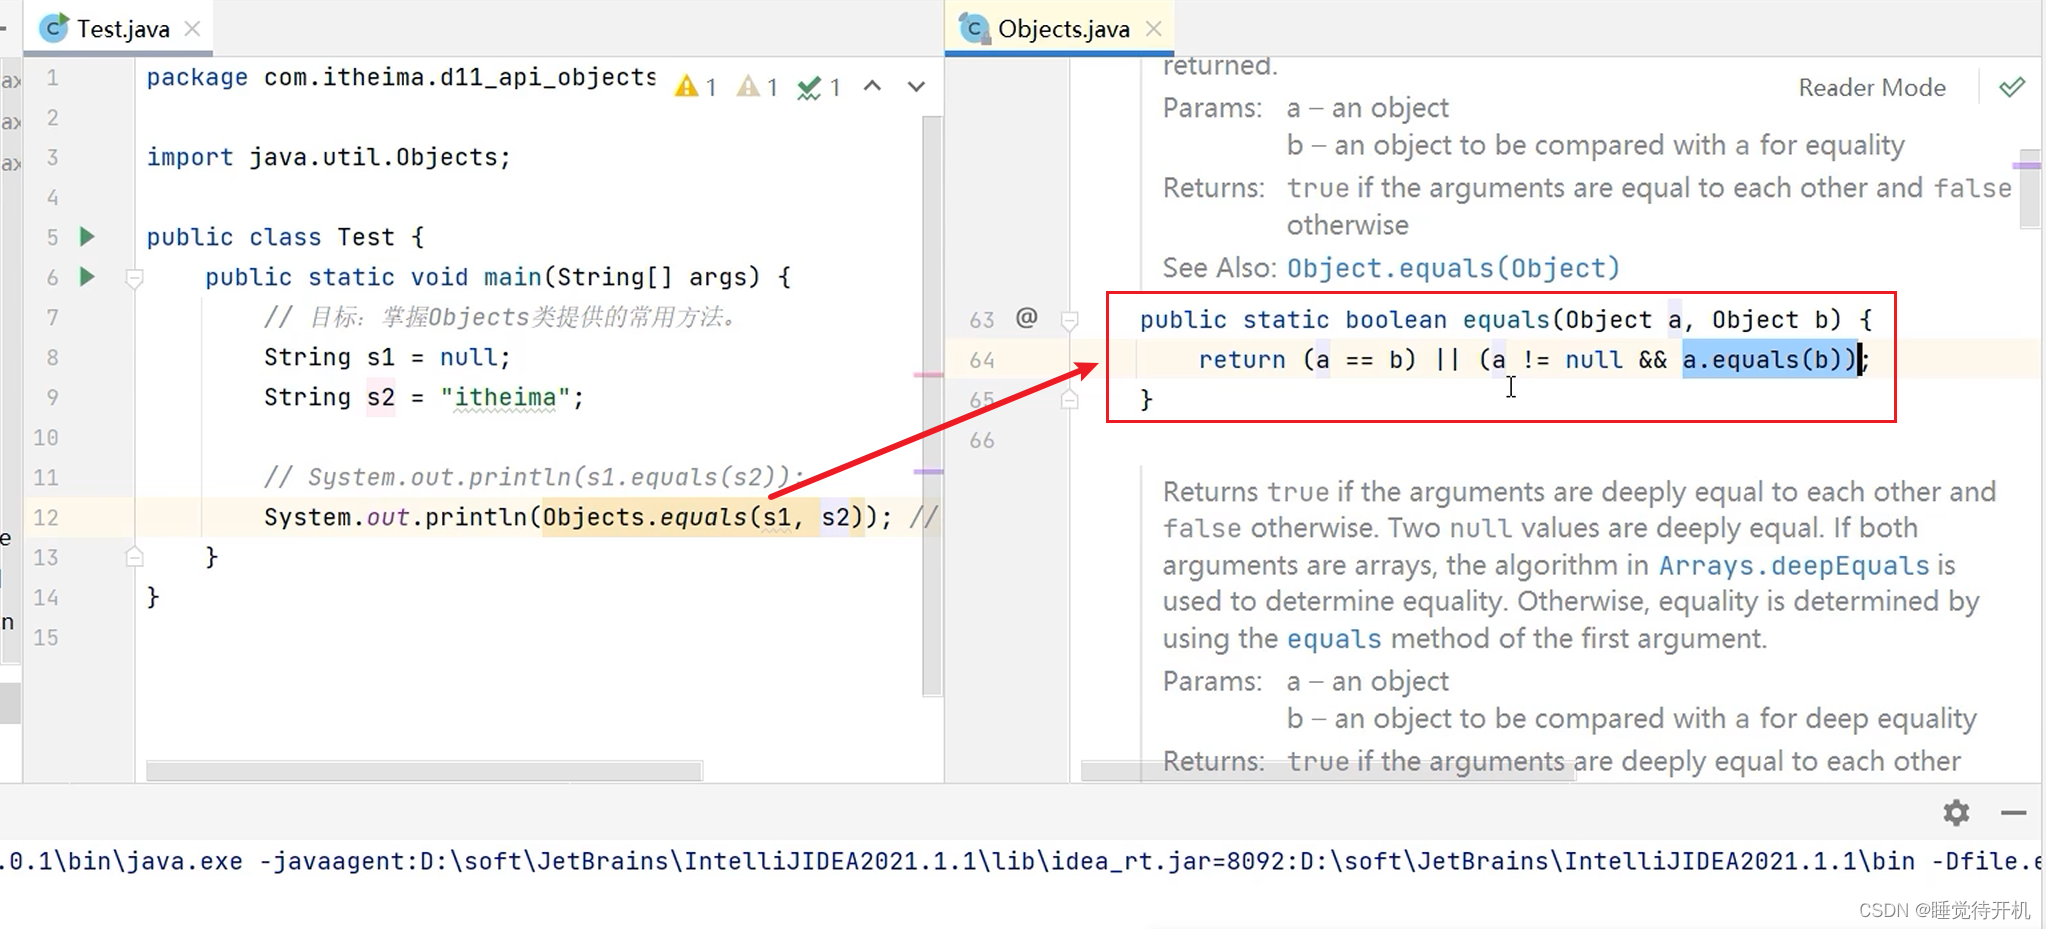Collapse the equals method fold on line 63
The height and width of the screenshot is (929, 2046).
click(x=1069, y=320)
